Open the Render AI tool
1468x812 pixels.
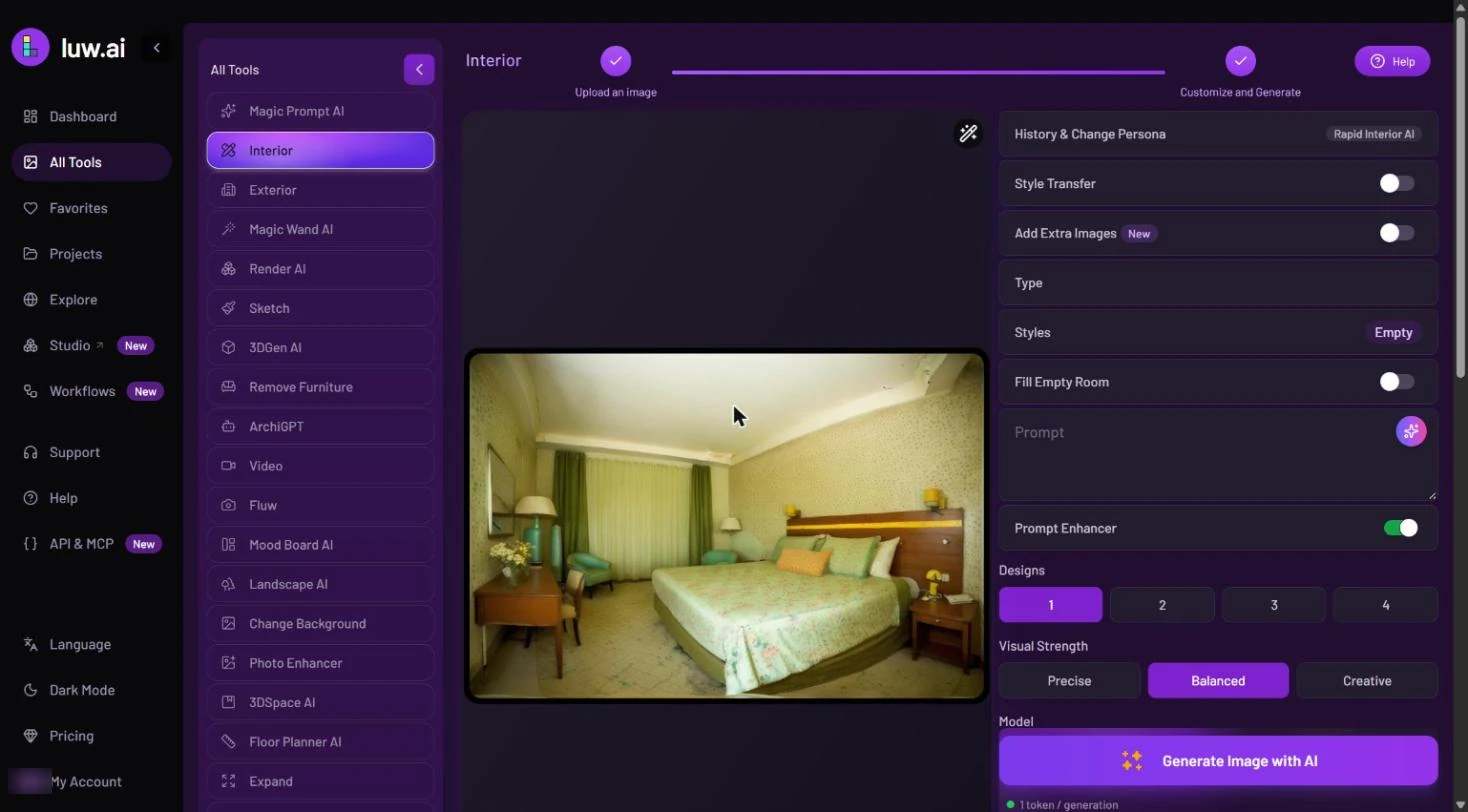(x=321, y=269)
